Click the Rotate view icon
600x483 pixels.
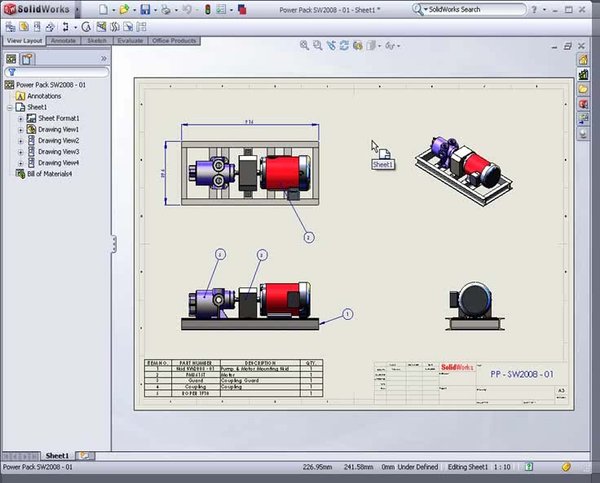tap(344, 46)
